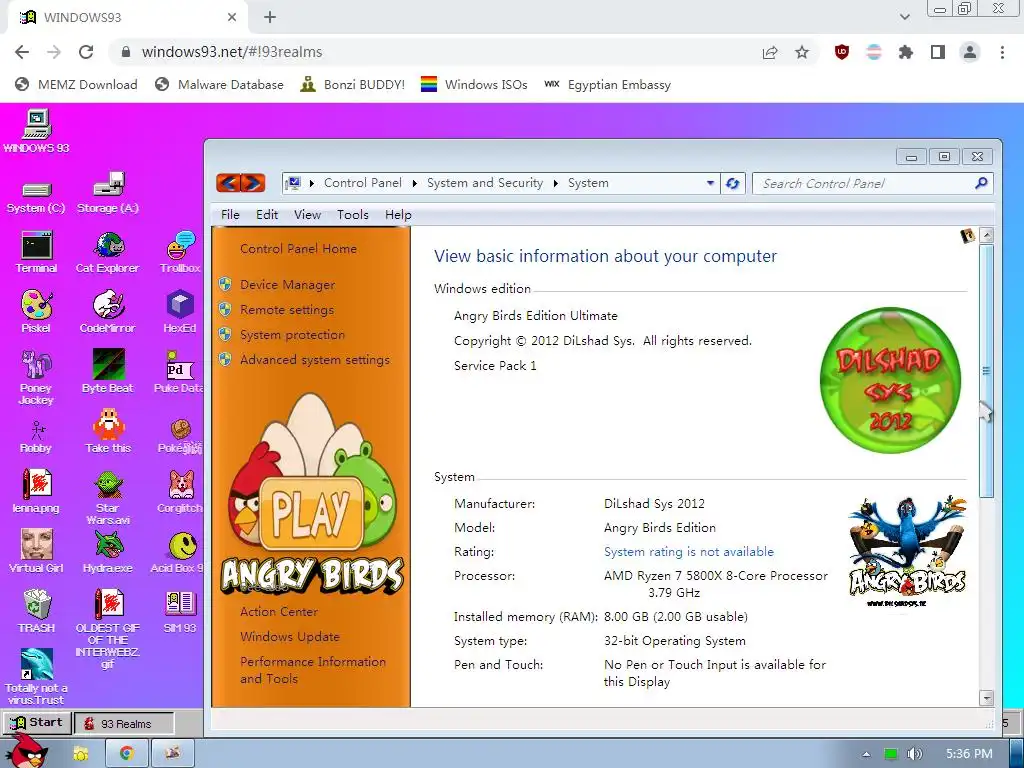Open the File menu

coord(230,215)
